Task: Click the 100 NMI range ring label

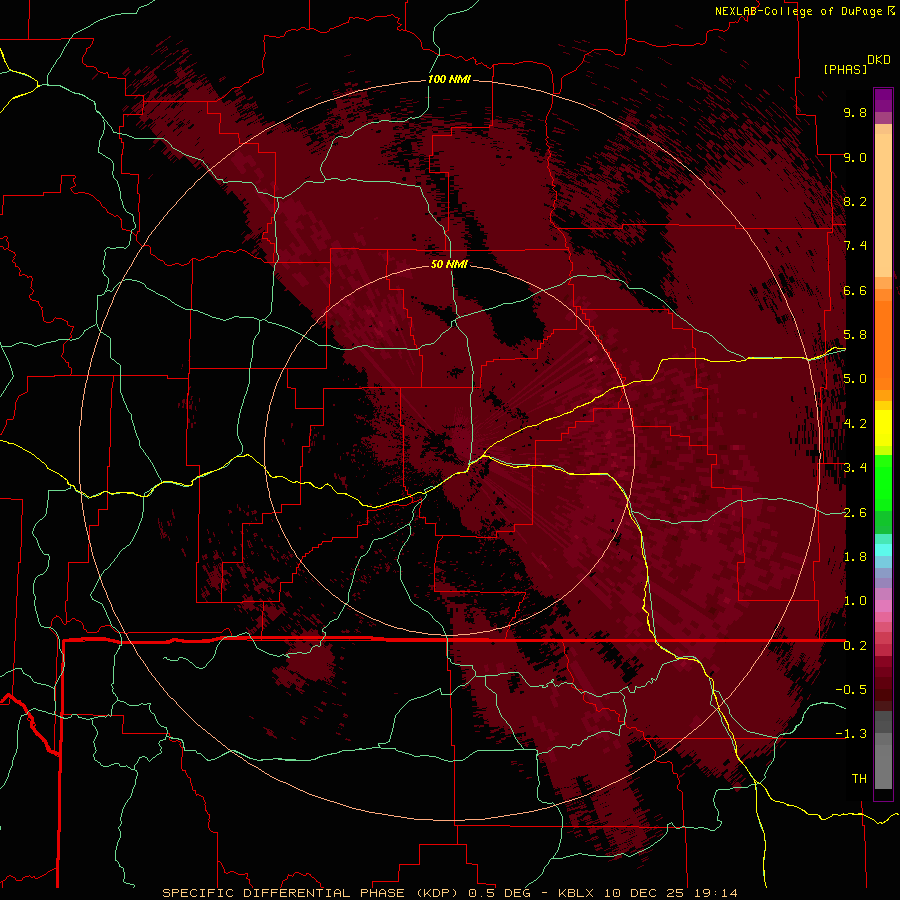Action: pos(449,79)
